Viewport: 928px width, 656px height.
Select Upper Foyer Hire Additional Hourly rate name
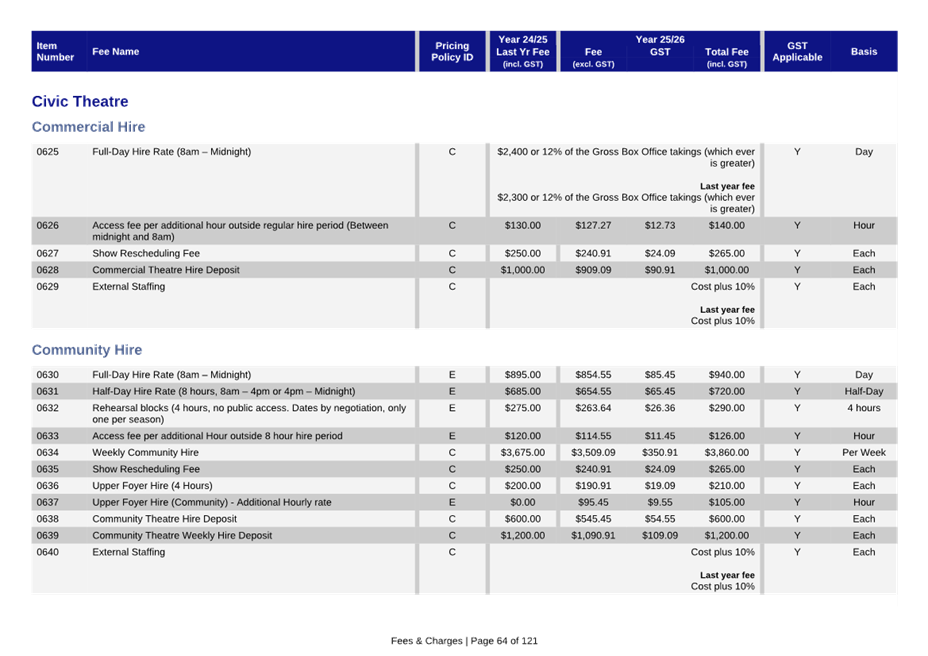click(211, 502)
